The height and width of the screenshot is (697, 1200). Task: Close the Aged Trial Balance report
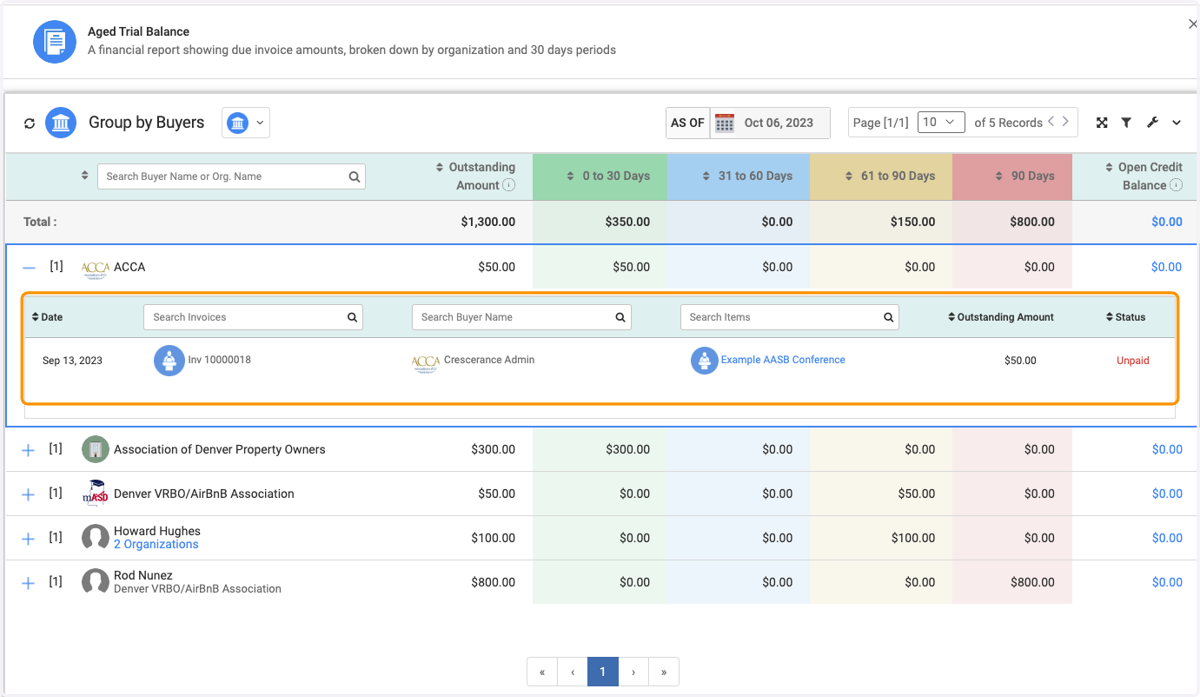1193,24
